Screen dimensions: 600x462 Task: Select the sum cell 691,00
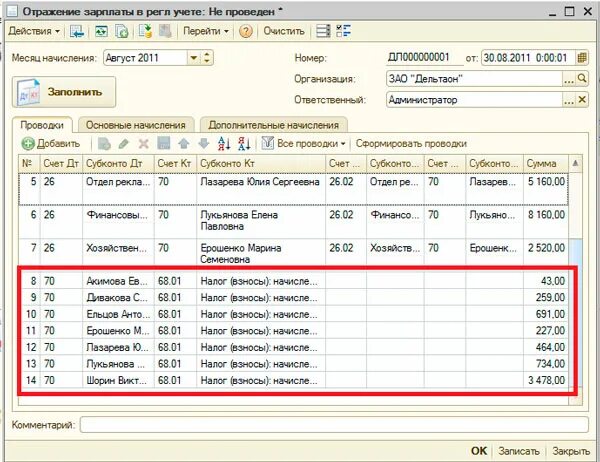coord(546,314)
